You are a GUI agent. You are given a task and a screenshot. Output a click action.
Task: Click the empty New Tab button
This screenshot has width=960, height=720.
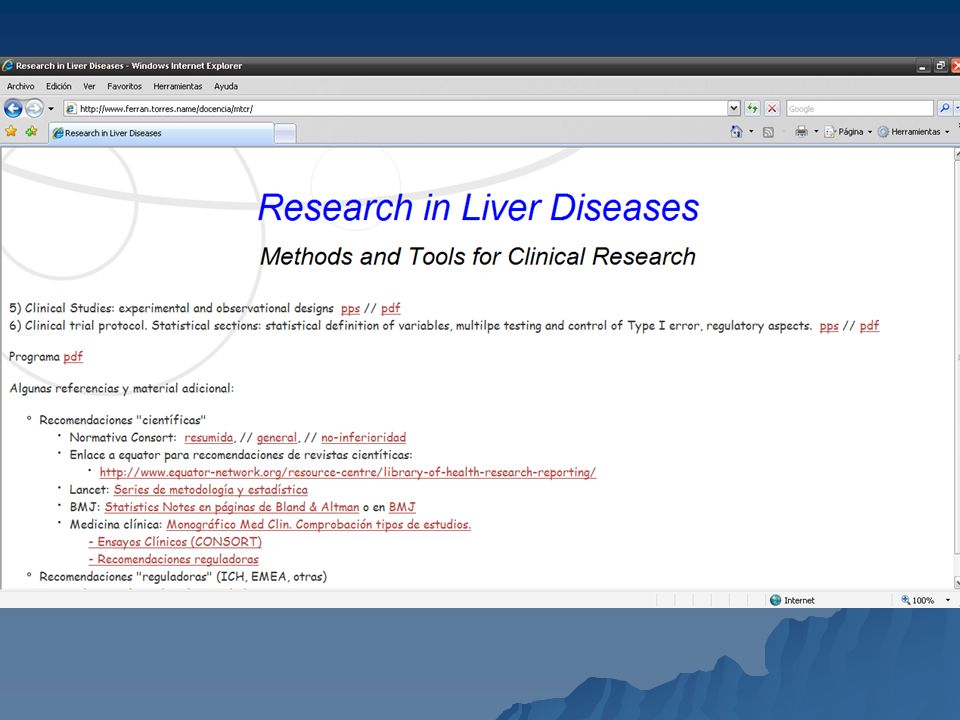285,133
